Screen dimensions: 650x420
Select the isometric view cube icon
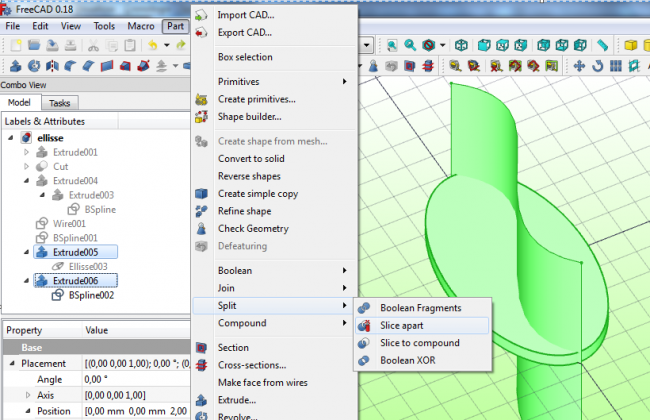tap(462, 45)
